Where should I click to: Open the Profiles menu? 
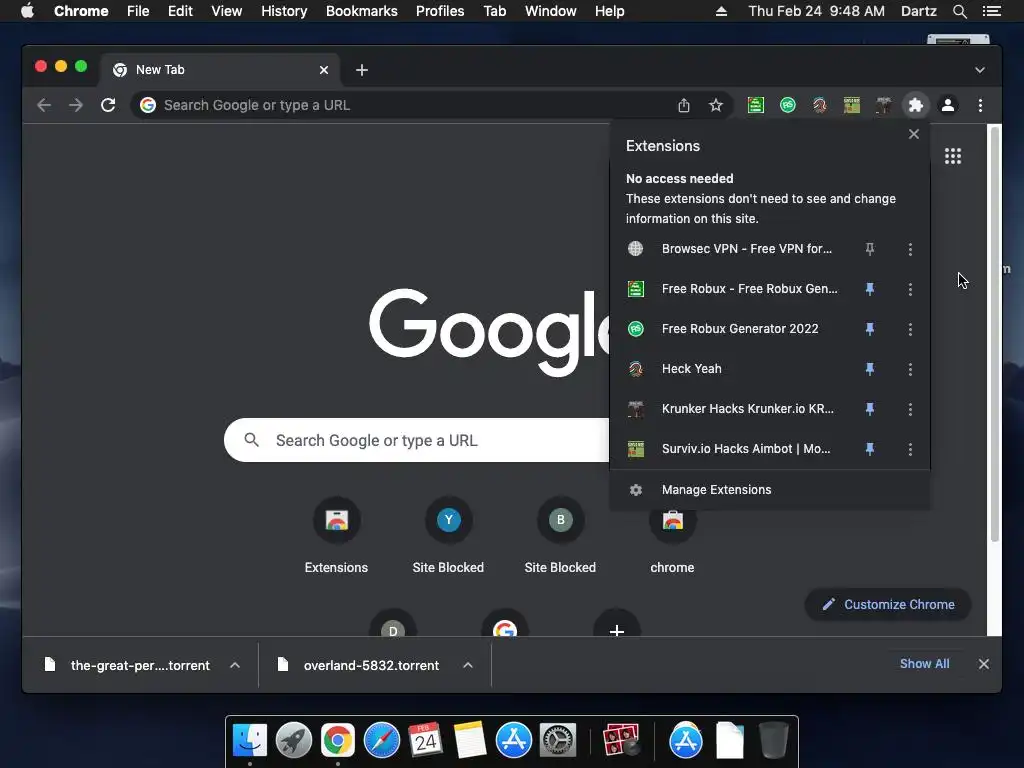[440, 11]
